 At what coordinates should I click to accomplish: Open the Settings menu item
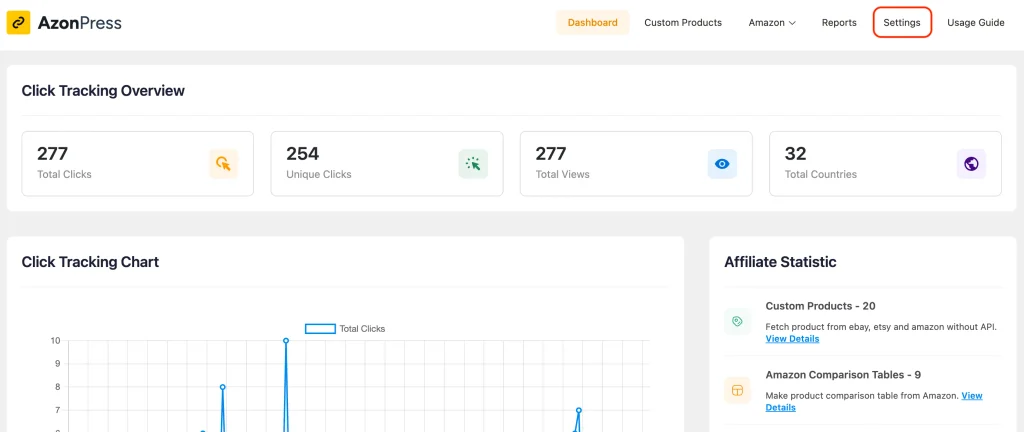[902, 22]
